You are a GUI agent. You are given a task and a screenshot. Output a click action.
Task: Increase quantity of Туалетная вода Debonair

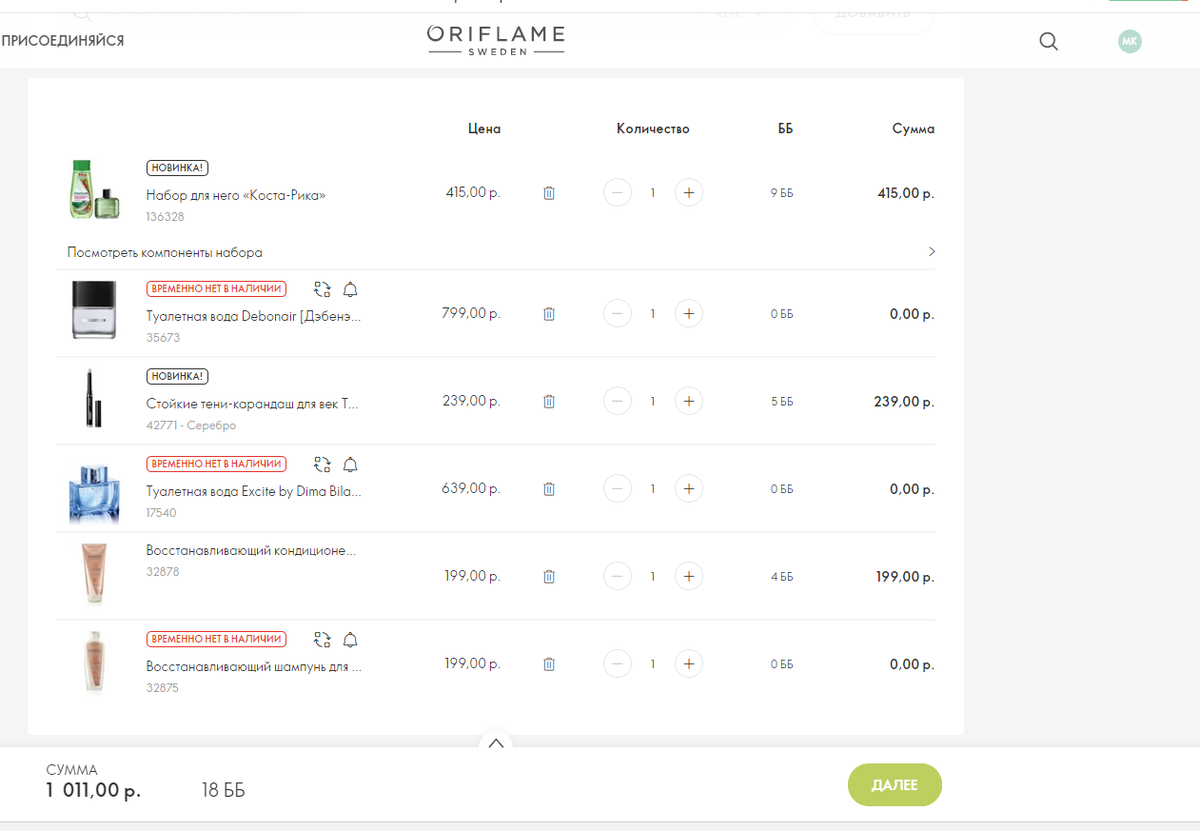[x=688, y=314]
